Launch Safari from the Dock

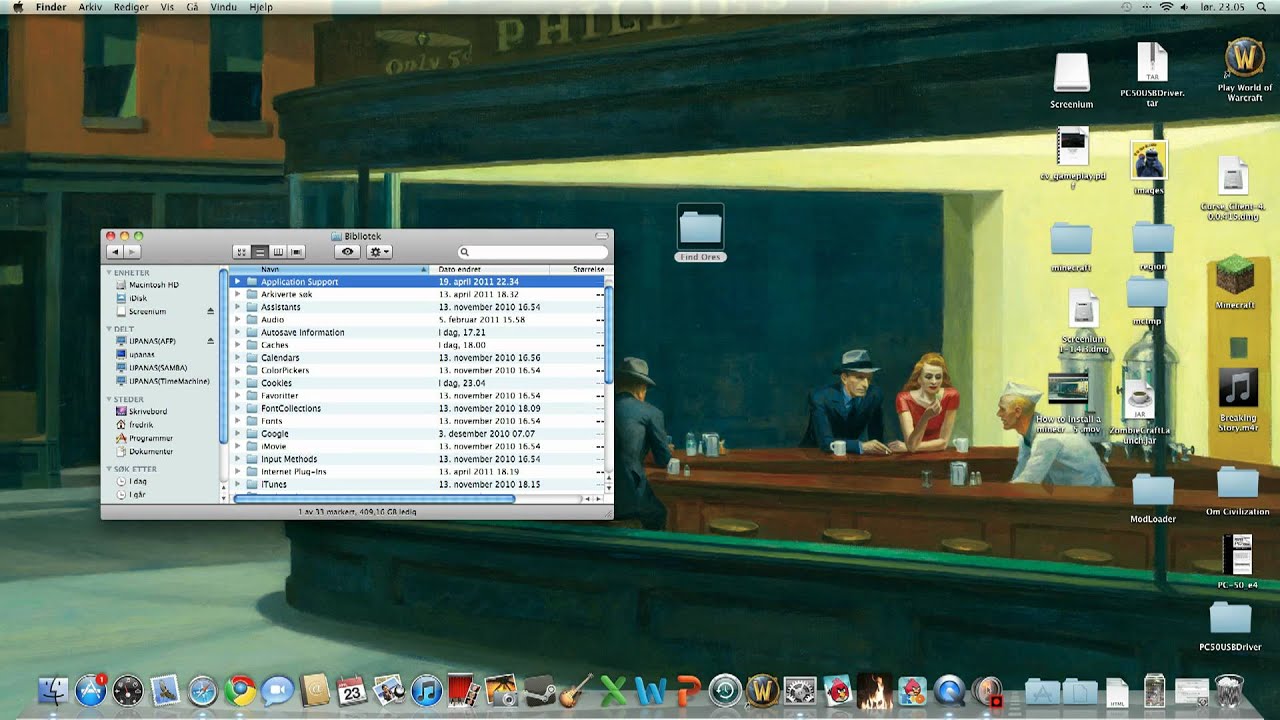tap(203, 690)
